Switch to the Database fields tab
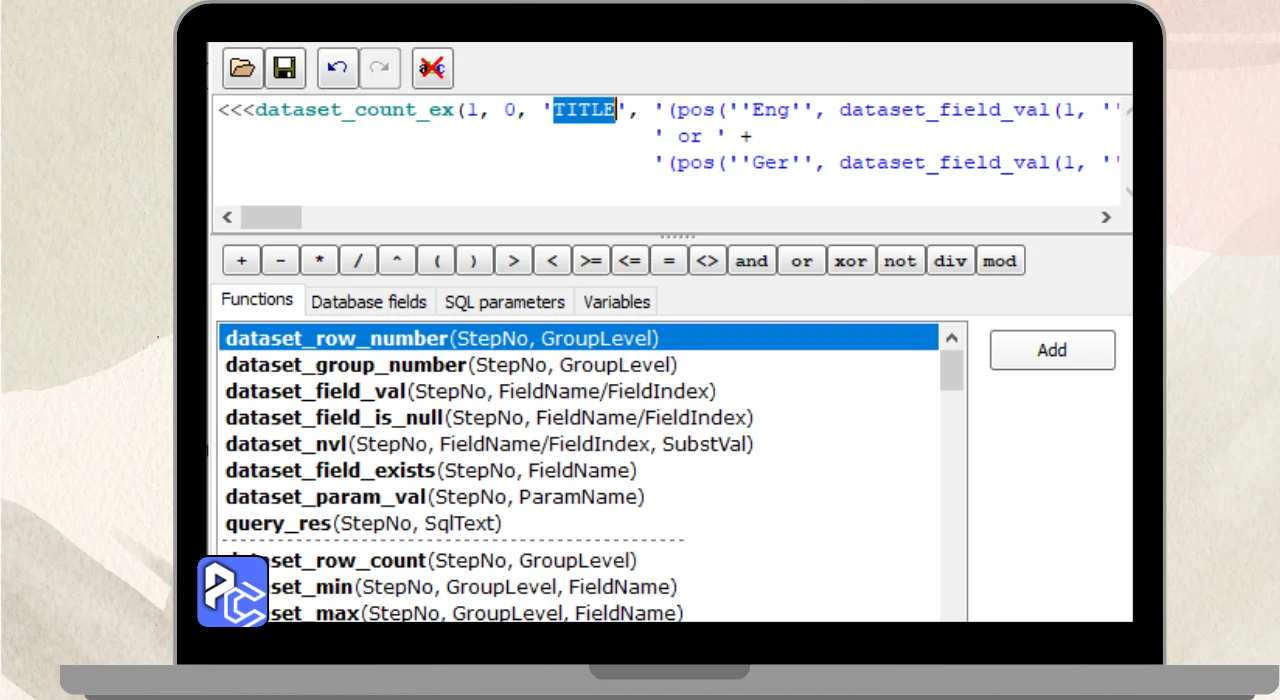Viewport: 1280px width, 700px height. [x=369, y=301]
